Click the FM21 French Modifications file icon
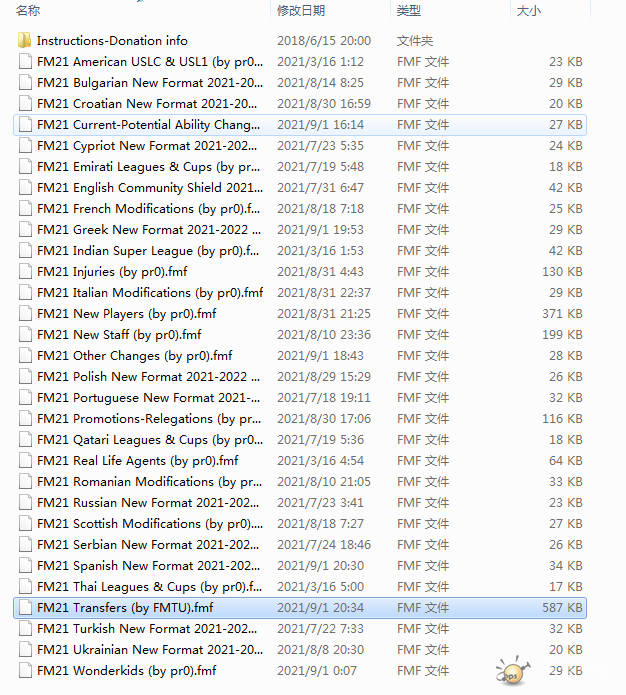The width and height of the screenshot is (626, 695). 25,208
